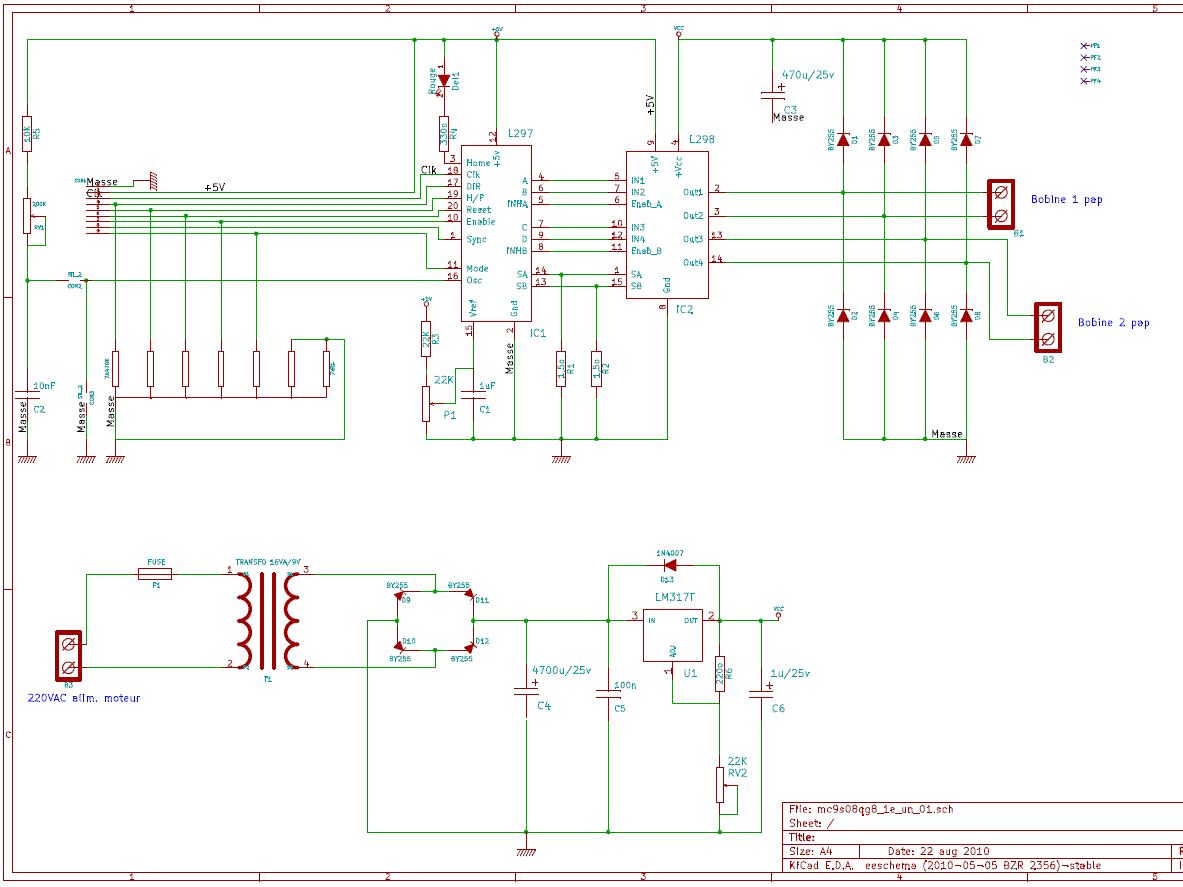Select capacitor C5 symbol (100n)

(x=607, y=694)
